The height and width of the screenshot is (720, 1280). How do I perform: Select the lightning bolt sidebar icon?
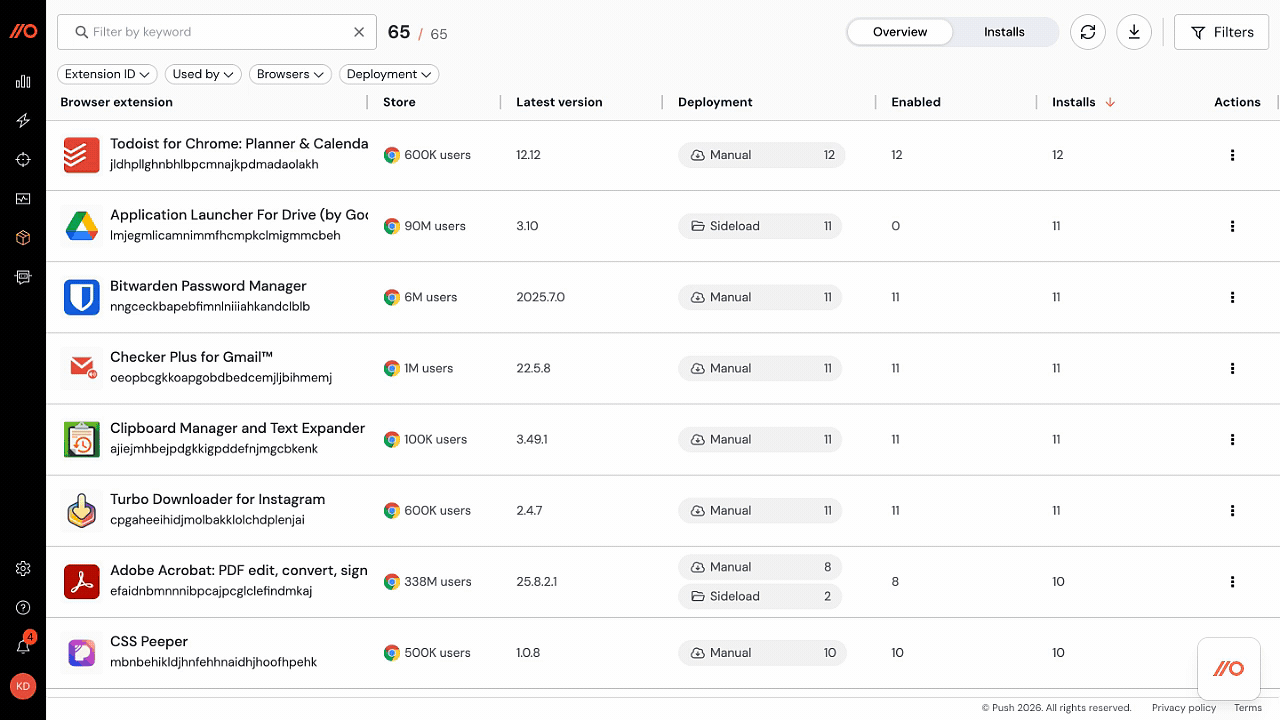(22, 120)
